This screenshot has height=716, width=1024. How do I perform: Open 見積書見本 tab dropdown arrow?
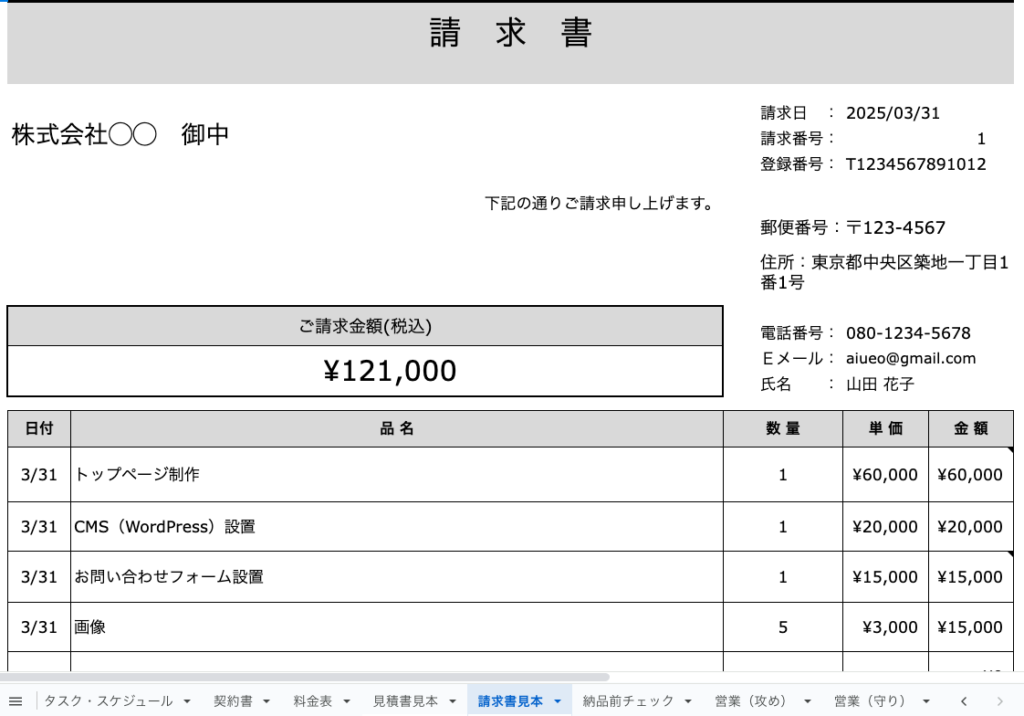click(453, 701)
